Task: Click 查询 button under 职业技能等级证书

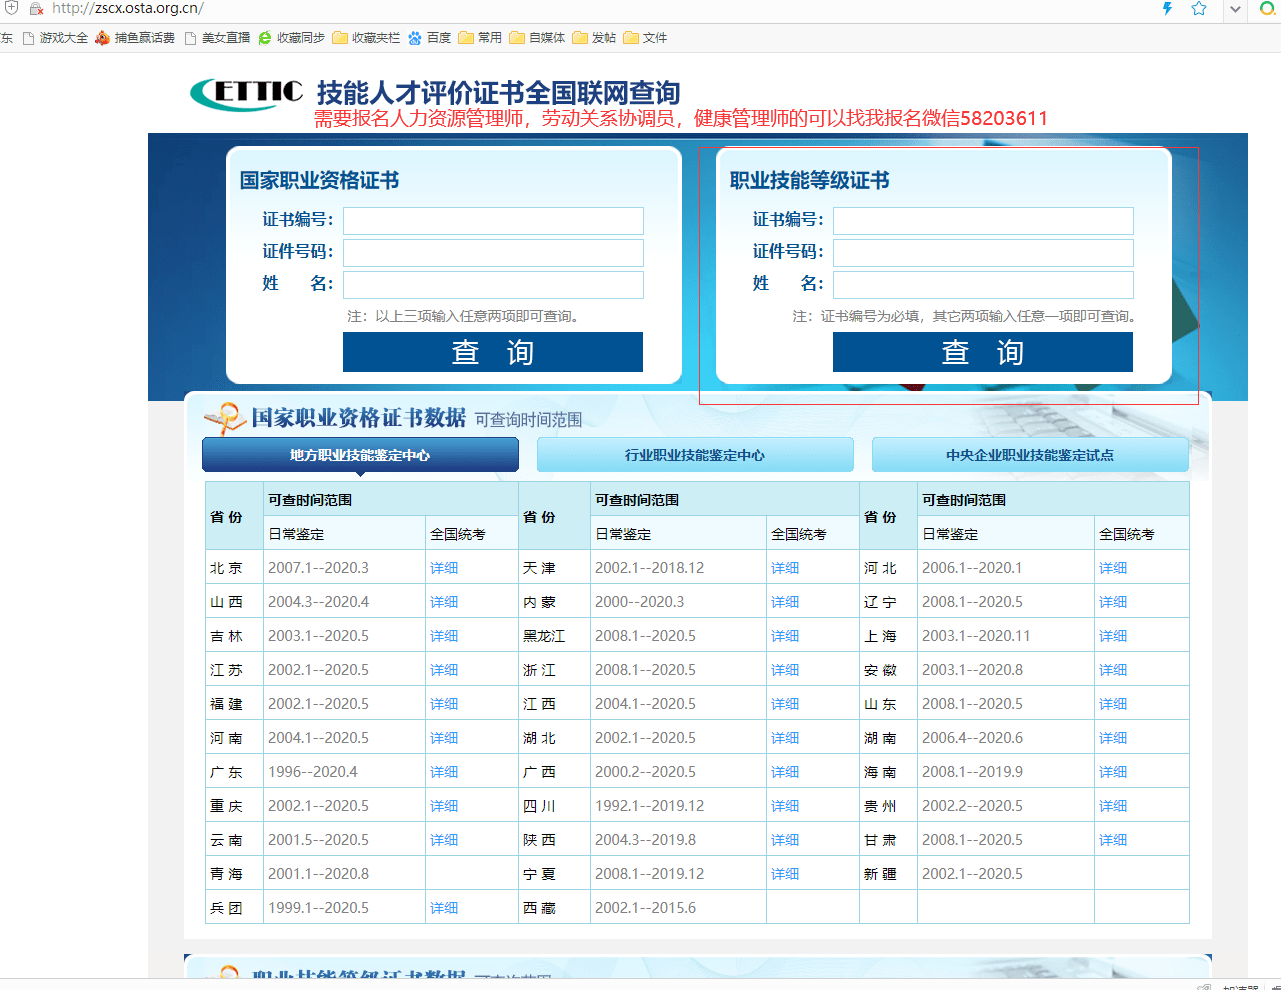Action: pyautogui.click(x=983, y=352)
